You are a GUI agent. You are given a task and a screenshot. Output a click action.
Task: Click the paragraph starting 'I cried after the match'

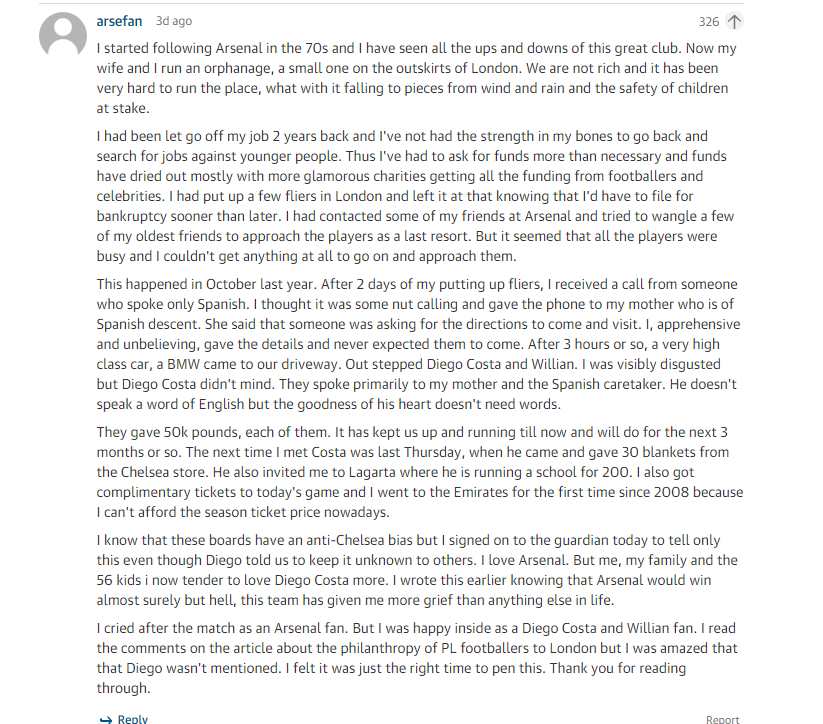coord(417,658)
